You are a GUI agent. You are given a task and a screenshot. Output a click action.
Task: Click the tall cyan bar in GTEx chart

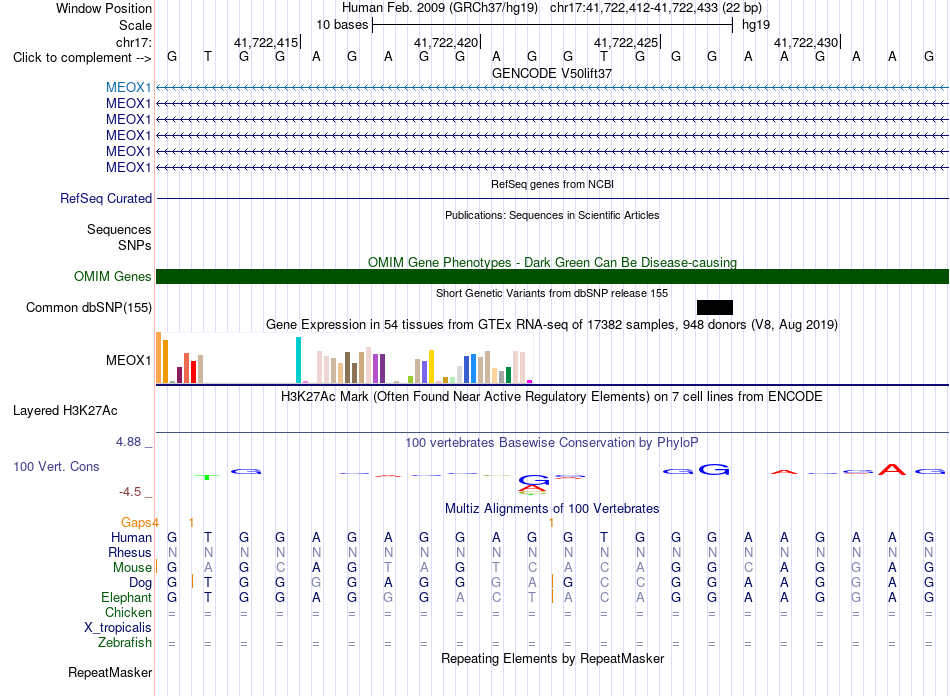298,360
